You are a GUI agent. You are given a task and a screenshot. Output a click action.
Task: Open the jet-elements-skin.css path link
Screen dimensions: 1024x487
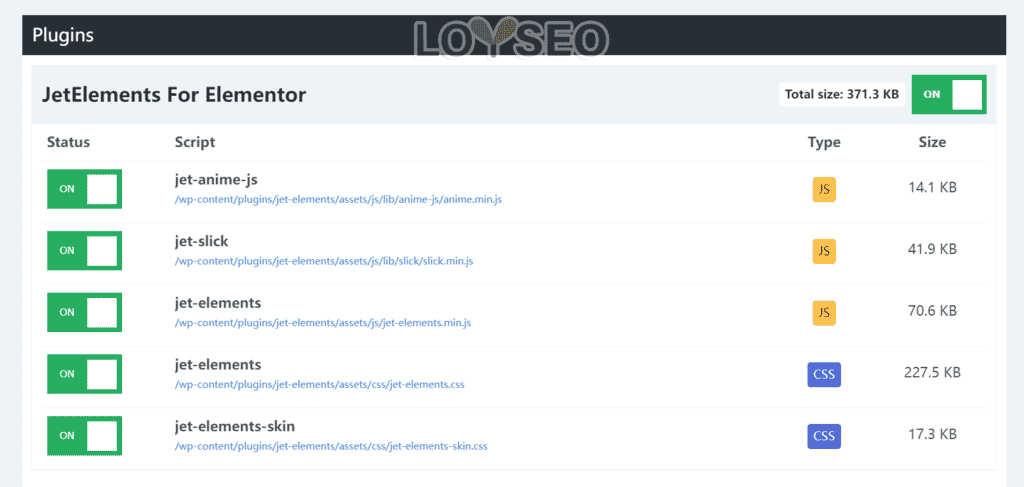click(x=331, y=447)
